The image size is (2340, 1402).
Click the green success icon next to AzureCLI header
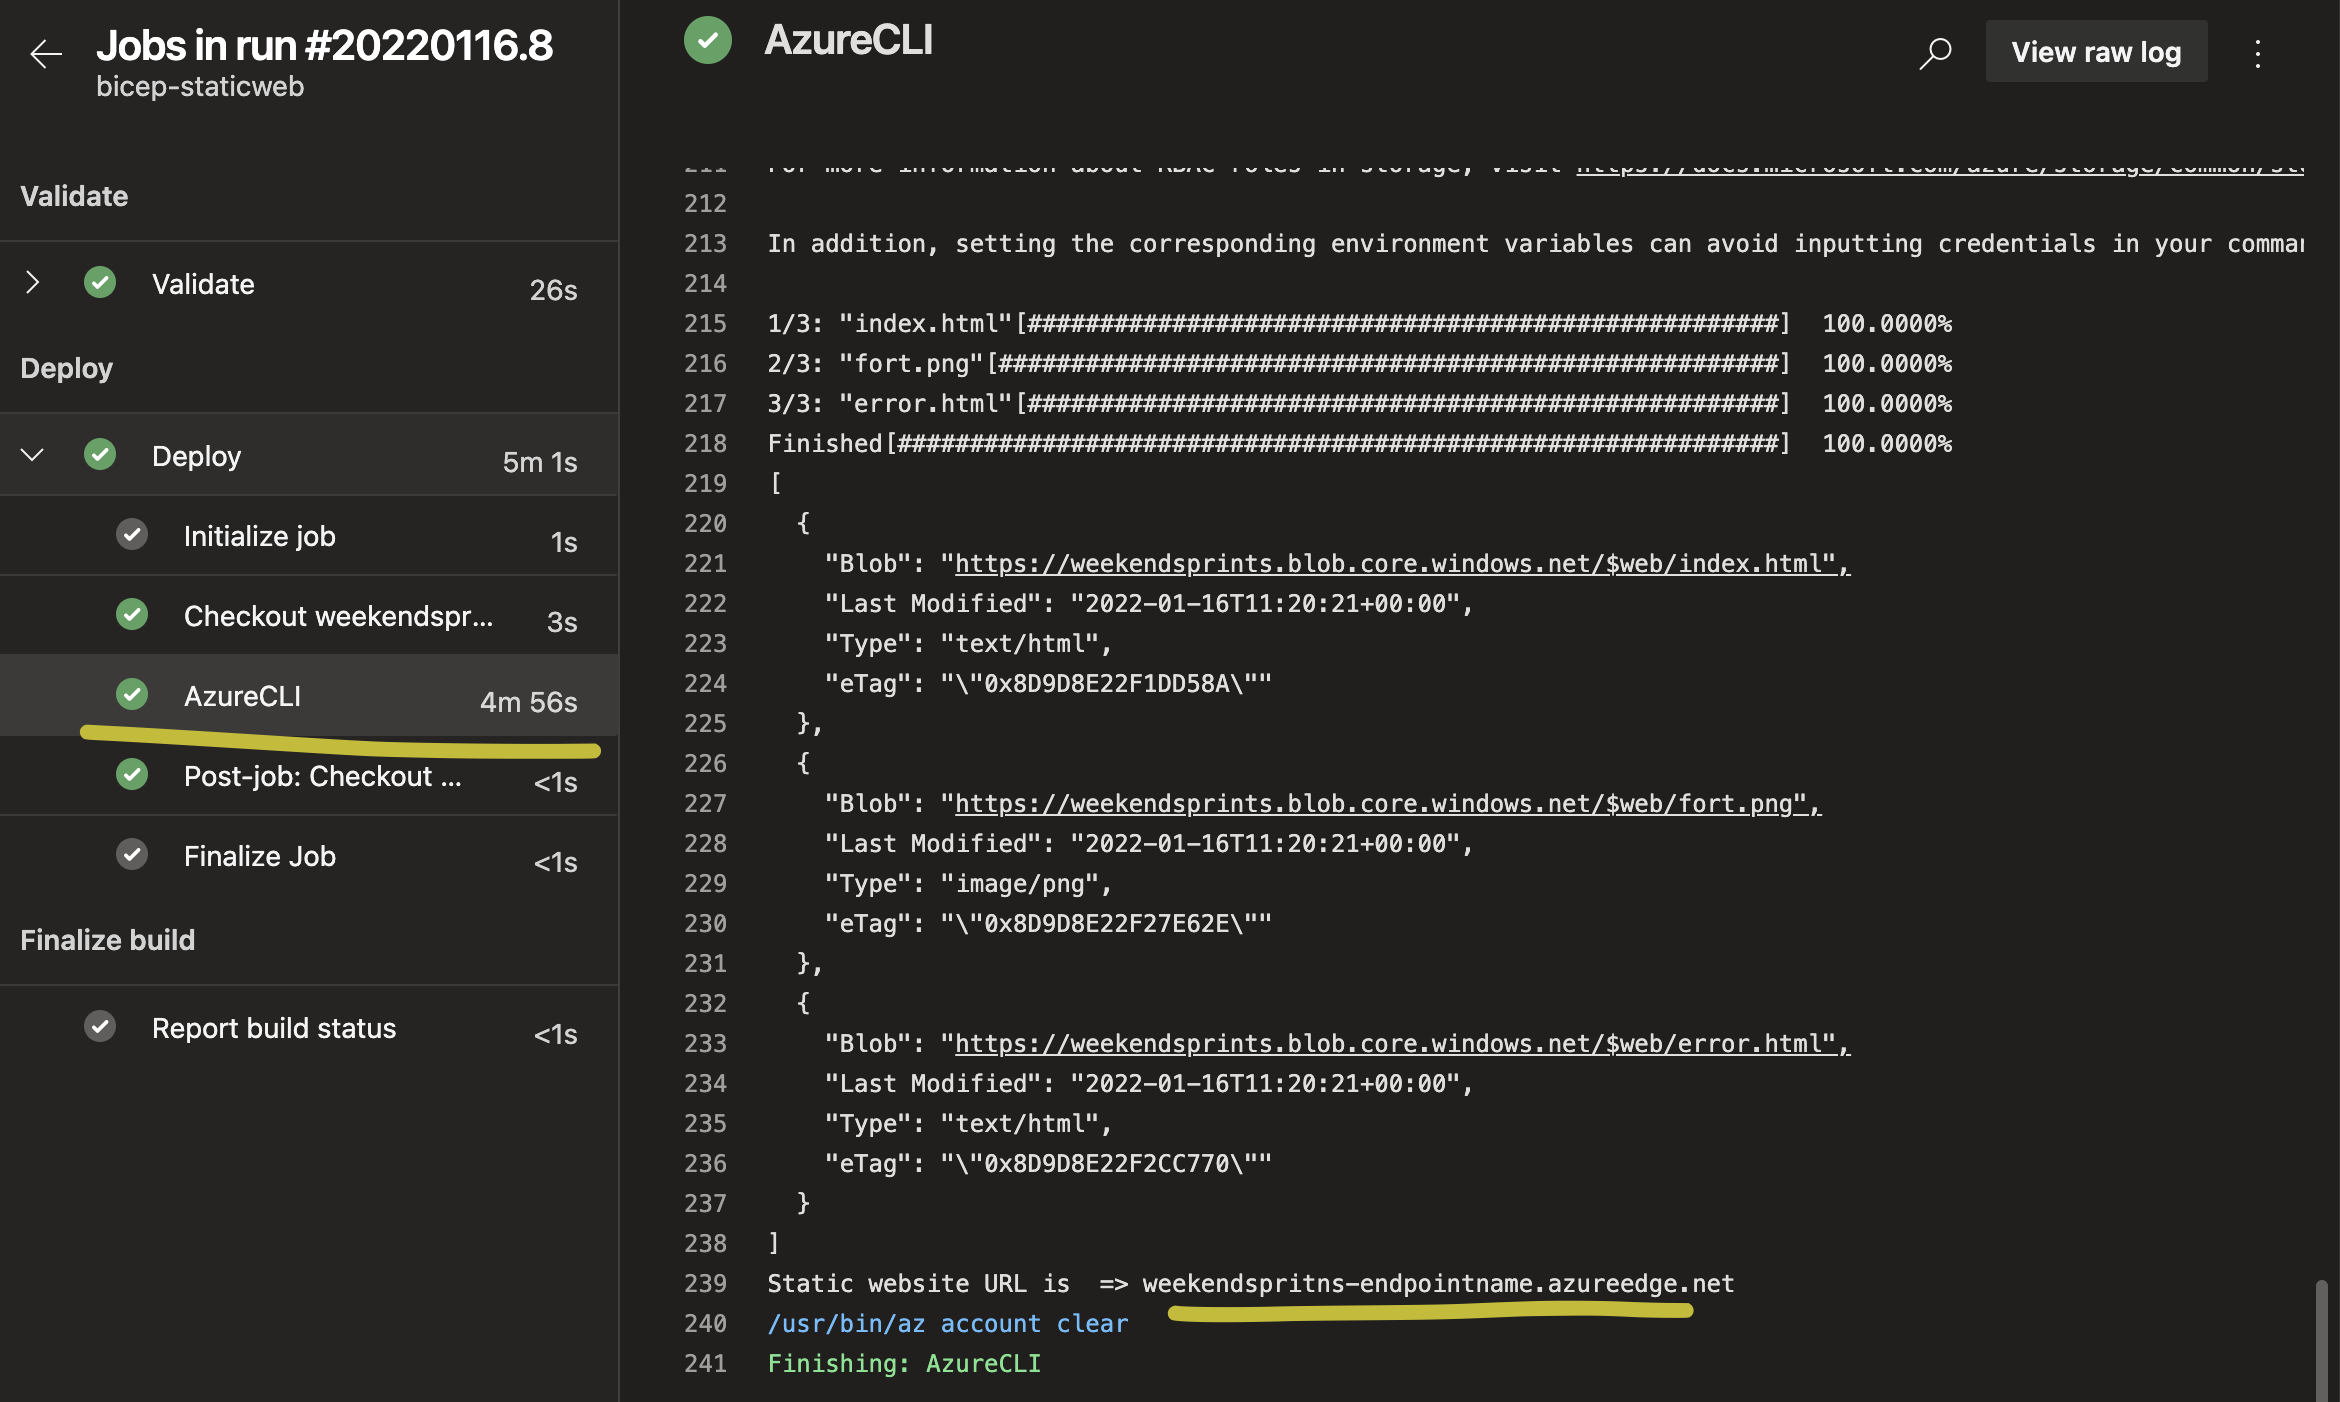[x=708, y=41]
